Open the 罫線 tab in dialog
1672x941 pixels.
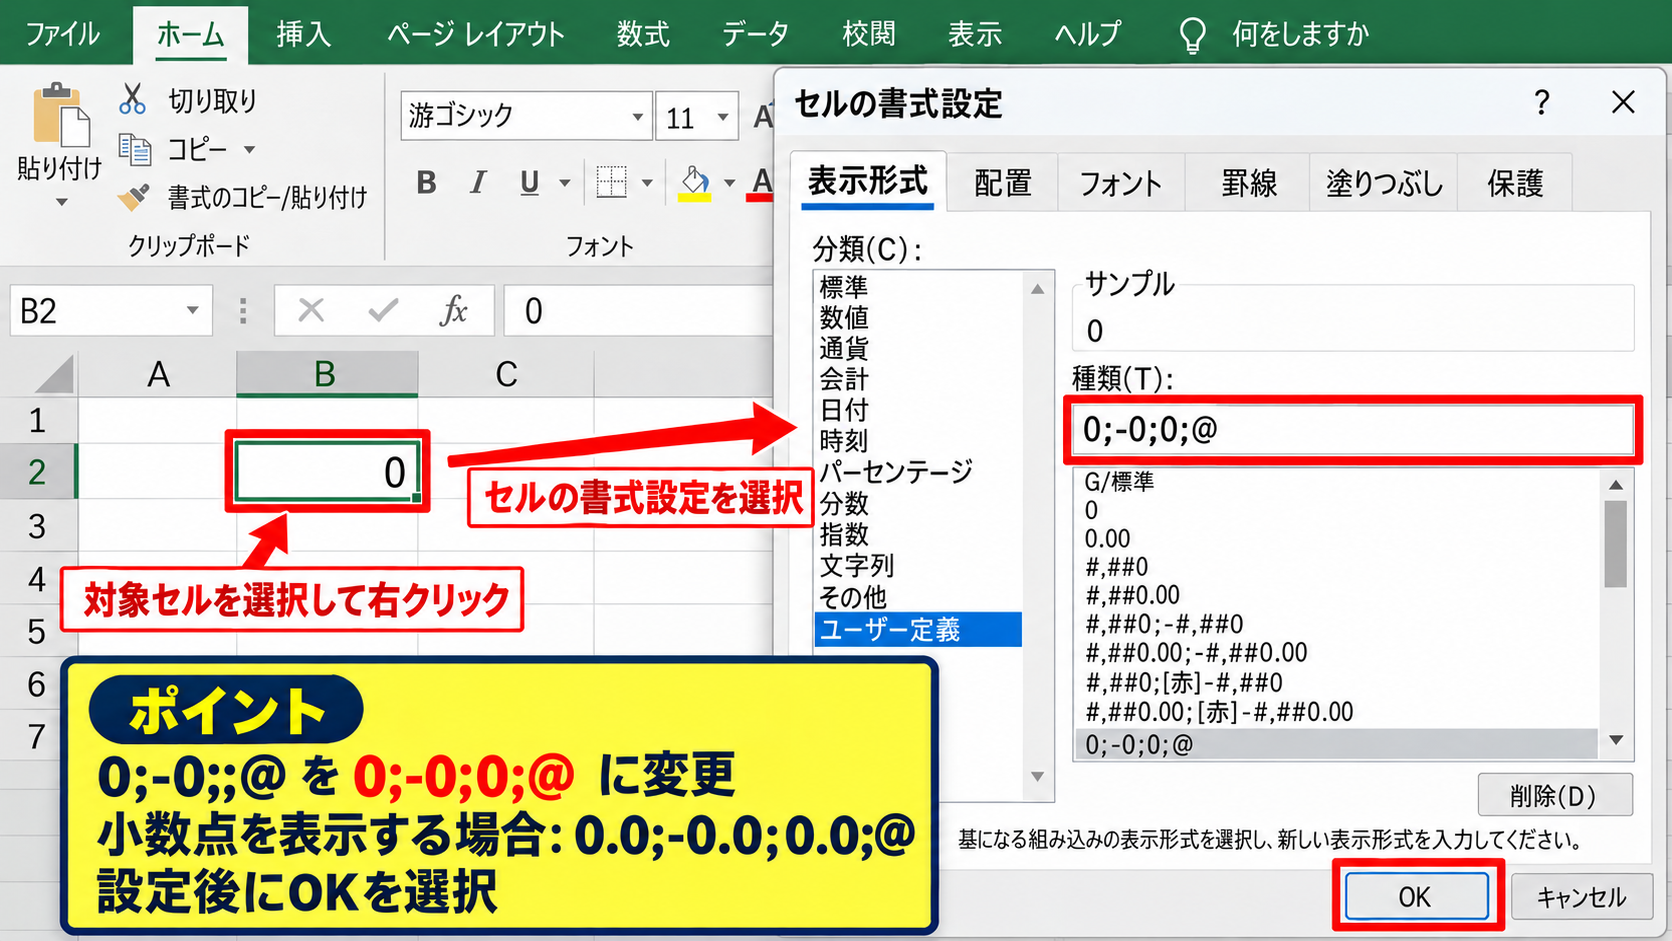(1248, 182)
